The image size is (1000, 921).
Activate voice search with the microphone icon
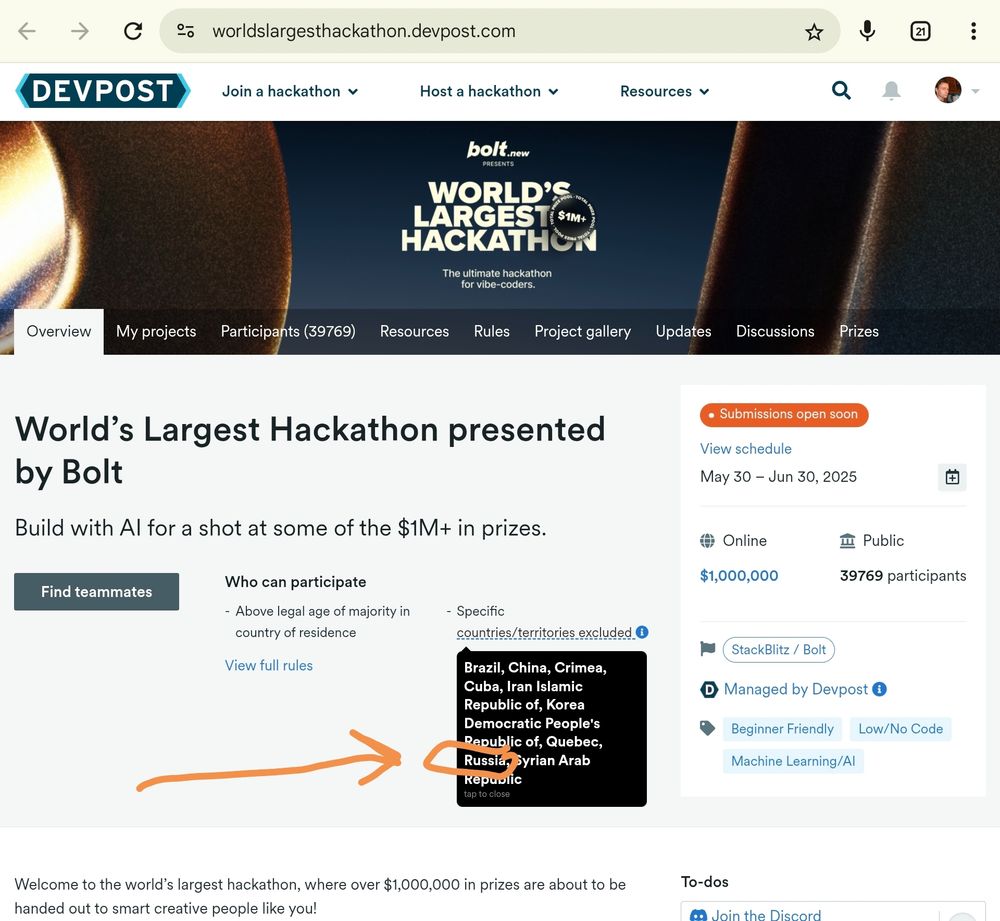coord(867,31)
